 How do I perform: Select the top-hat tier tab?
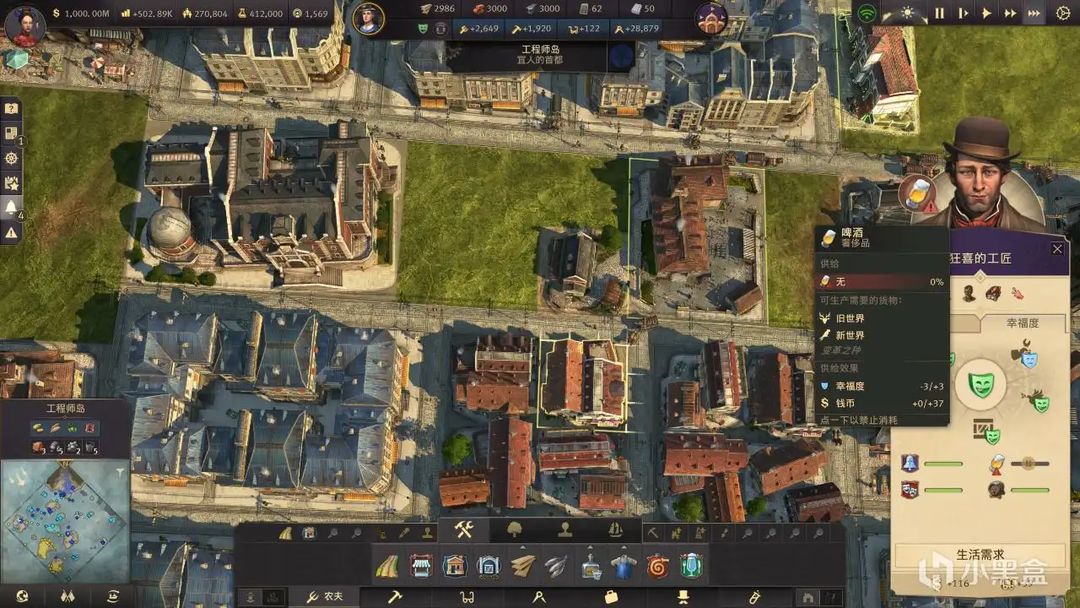[683, 597]
